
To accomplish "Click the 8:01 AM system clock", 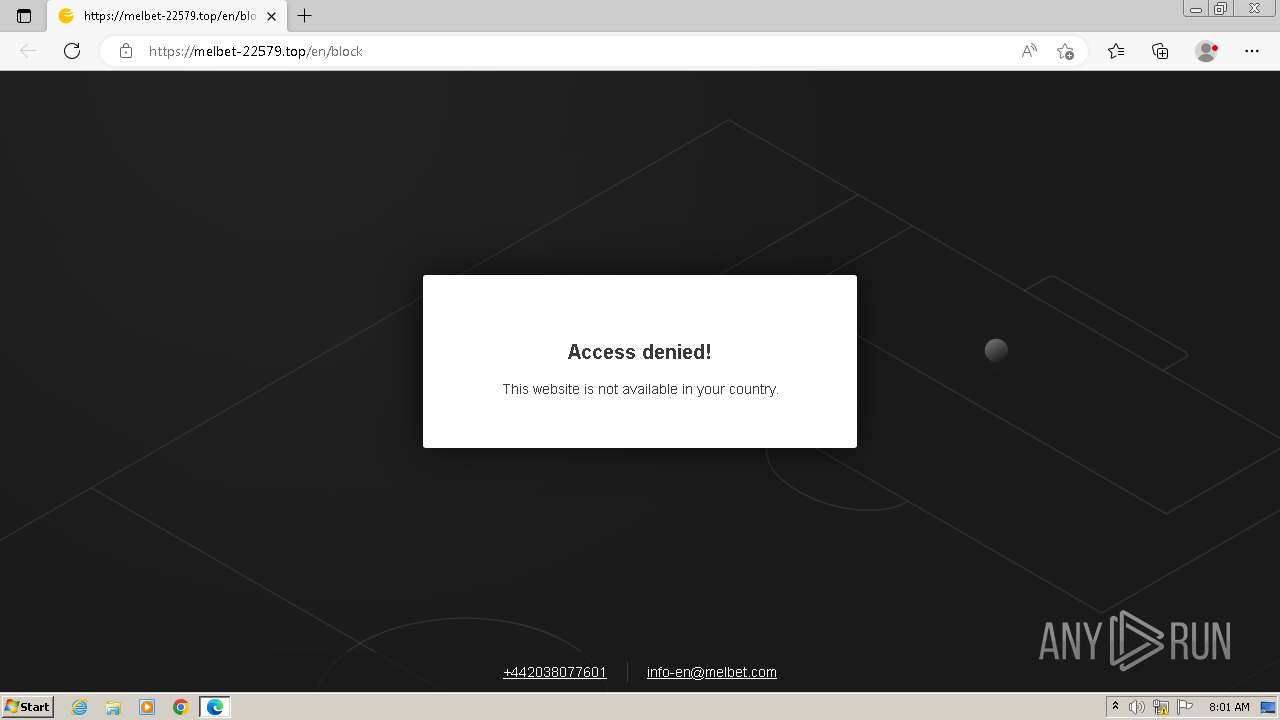I will point(1229,707).
